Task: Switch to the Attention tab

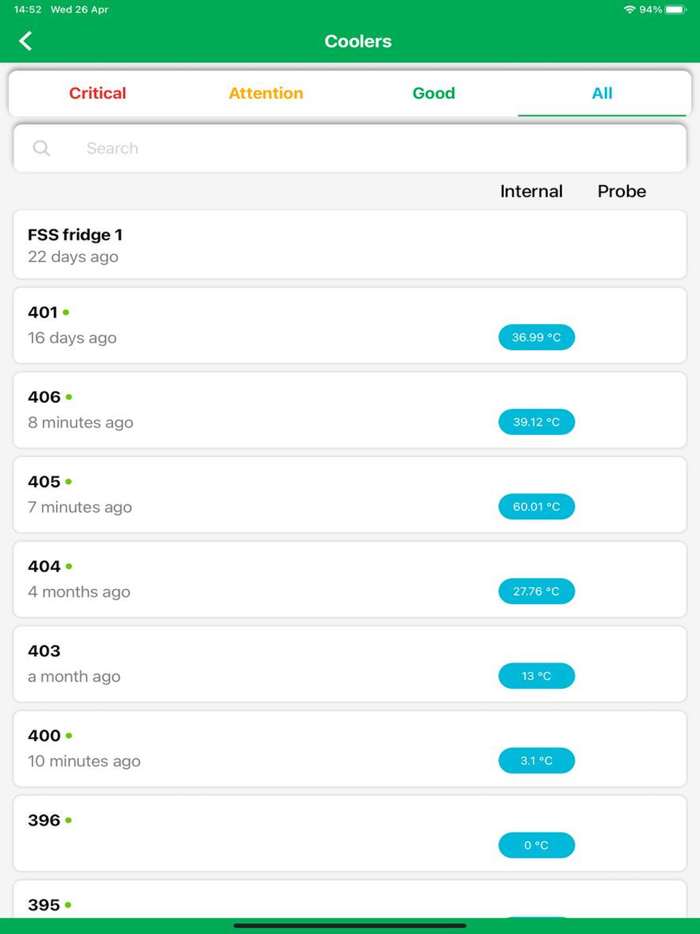Action: [x=266, y=93]
